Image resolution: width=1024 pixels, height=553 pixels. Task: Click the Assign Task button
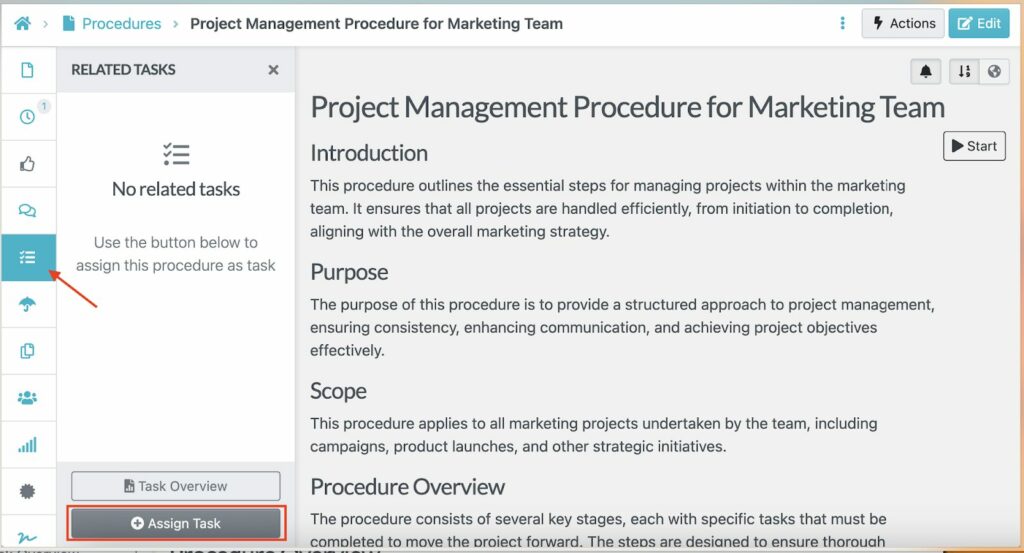click(x=176, y=523)
